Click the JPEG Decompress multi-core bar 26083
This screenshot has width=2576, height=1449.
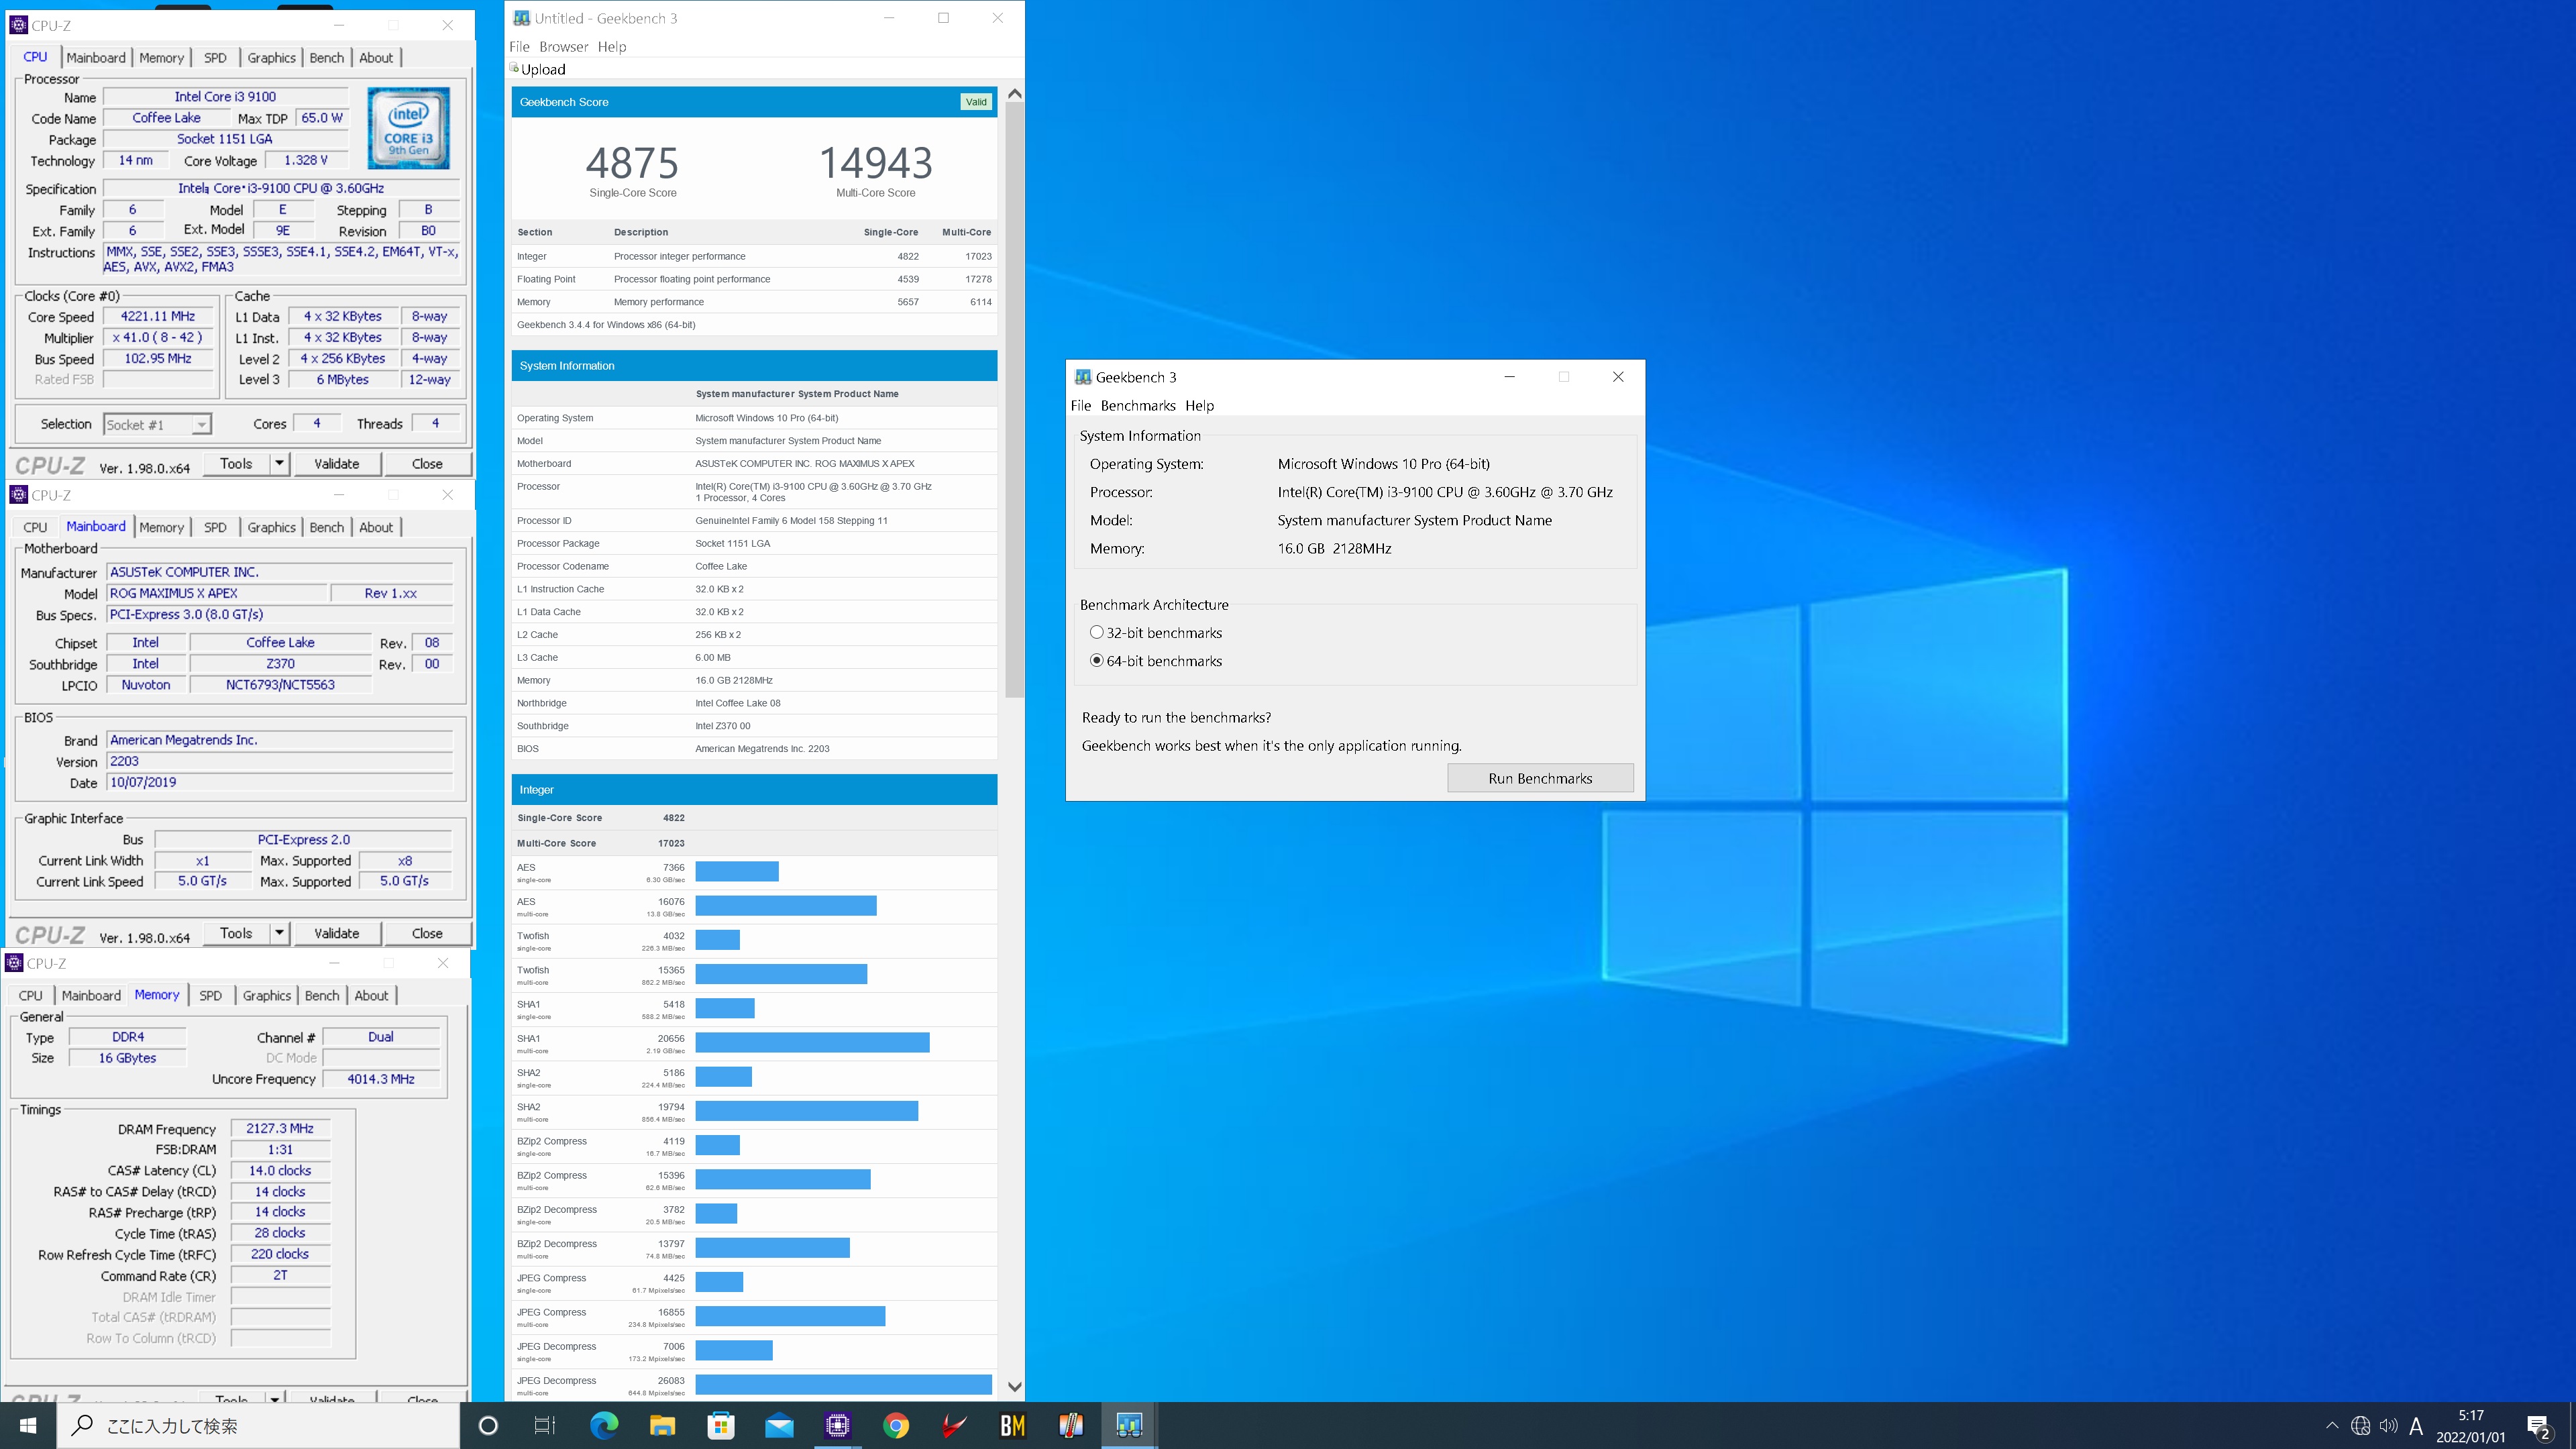click(843, 1384)
